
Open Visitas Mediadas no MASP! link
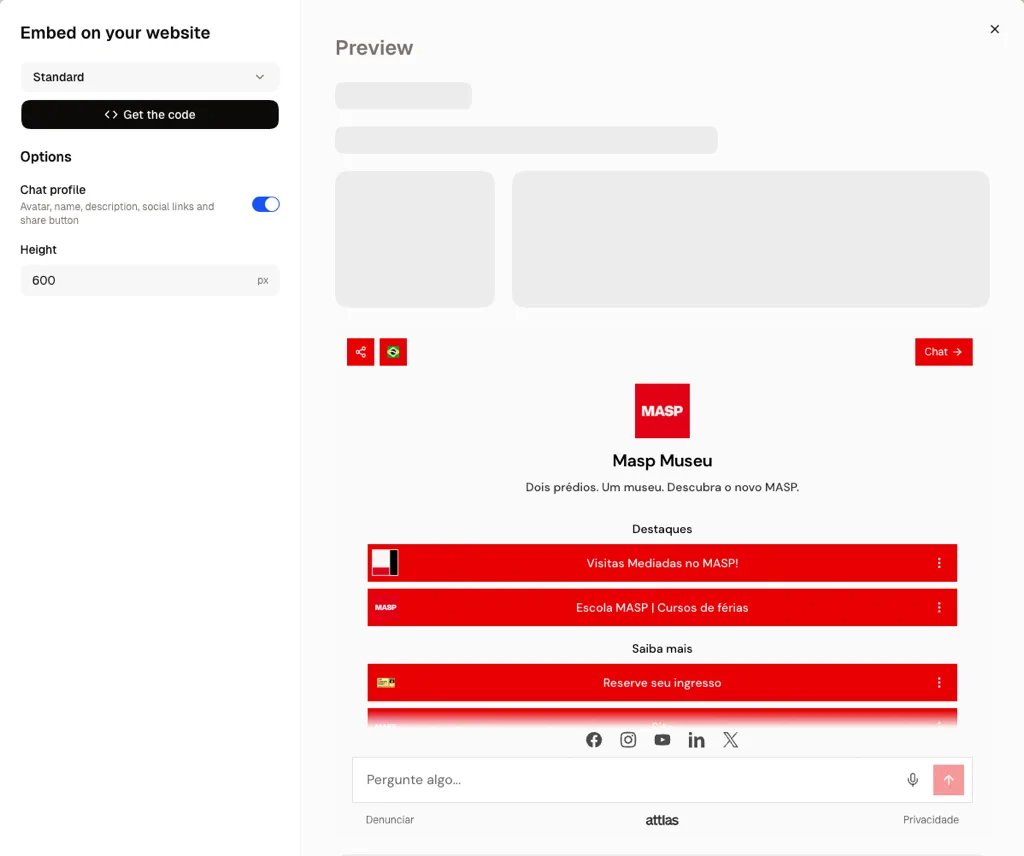pos(662,563)
